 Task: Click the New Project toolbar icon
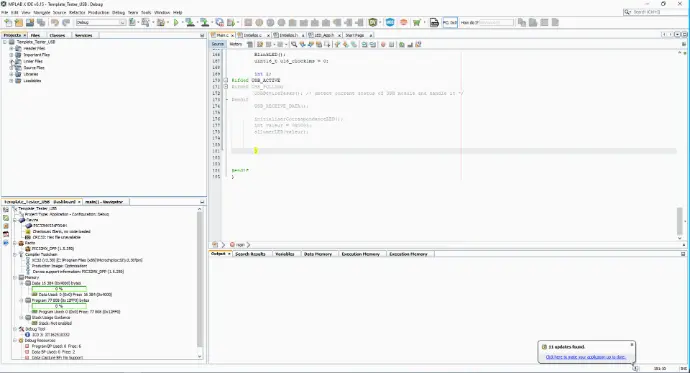point(19,22)
